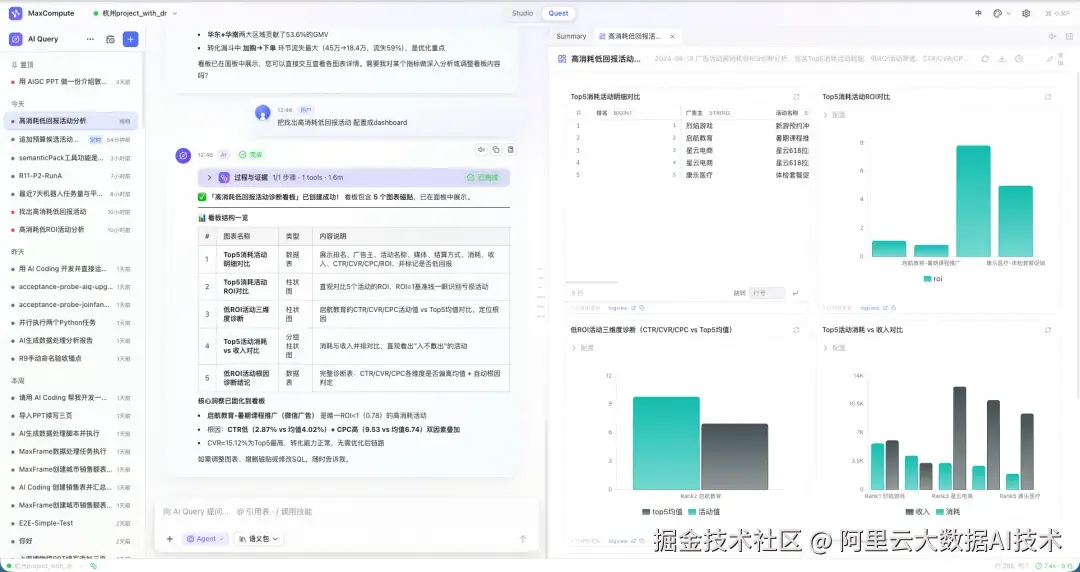Expand 配置 in 低ROI活动三维度诊断 tile
Image resolution: width=1080 pixels, height=572 pixels.
point(583,348)
